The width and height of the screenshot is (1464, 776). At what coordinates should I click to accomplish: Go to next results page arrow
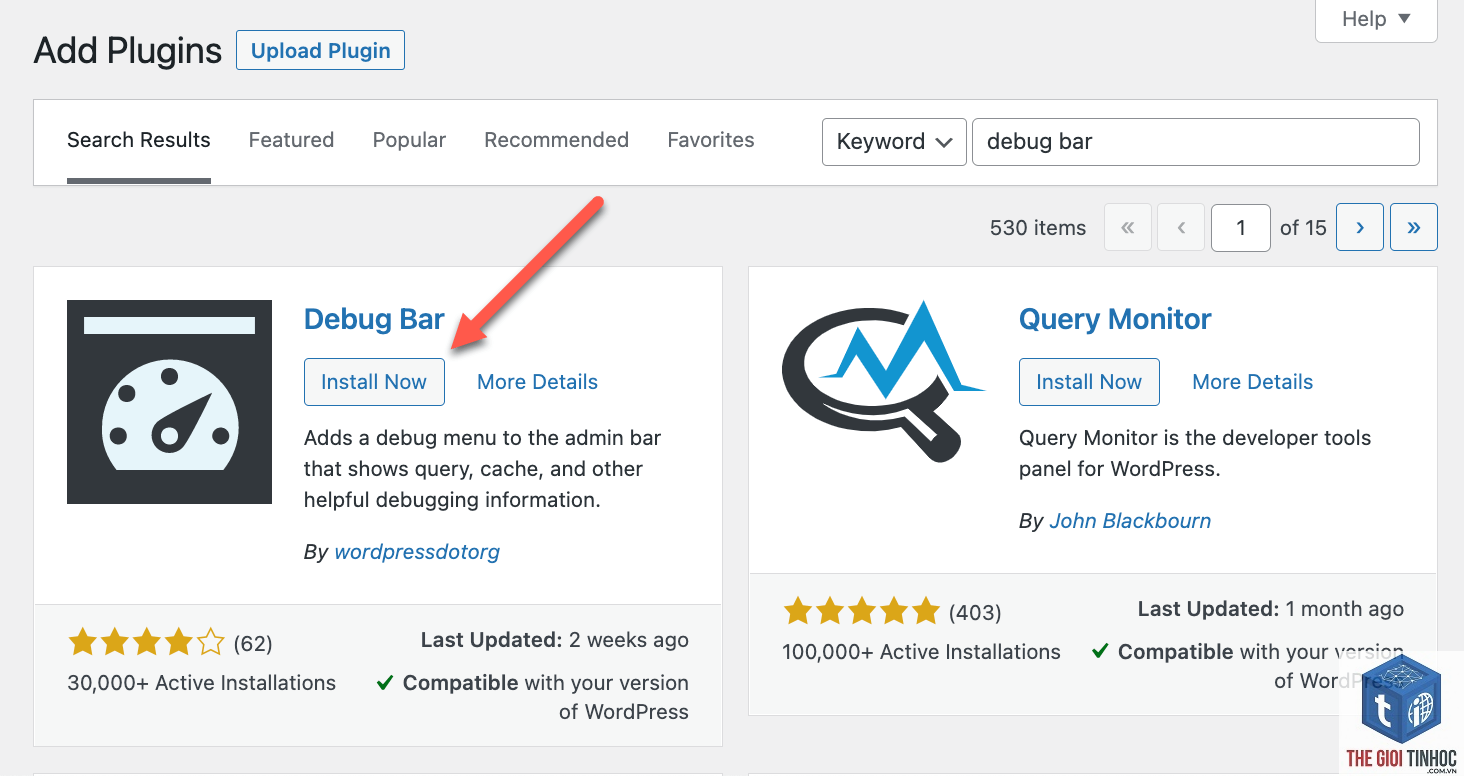point(1359,227)
